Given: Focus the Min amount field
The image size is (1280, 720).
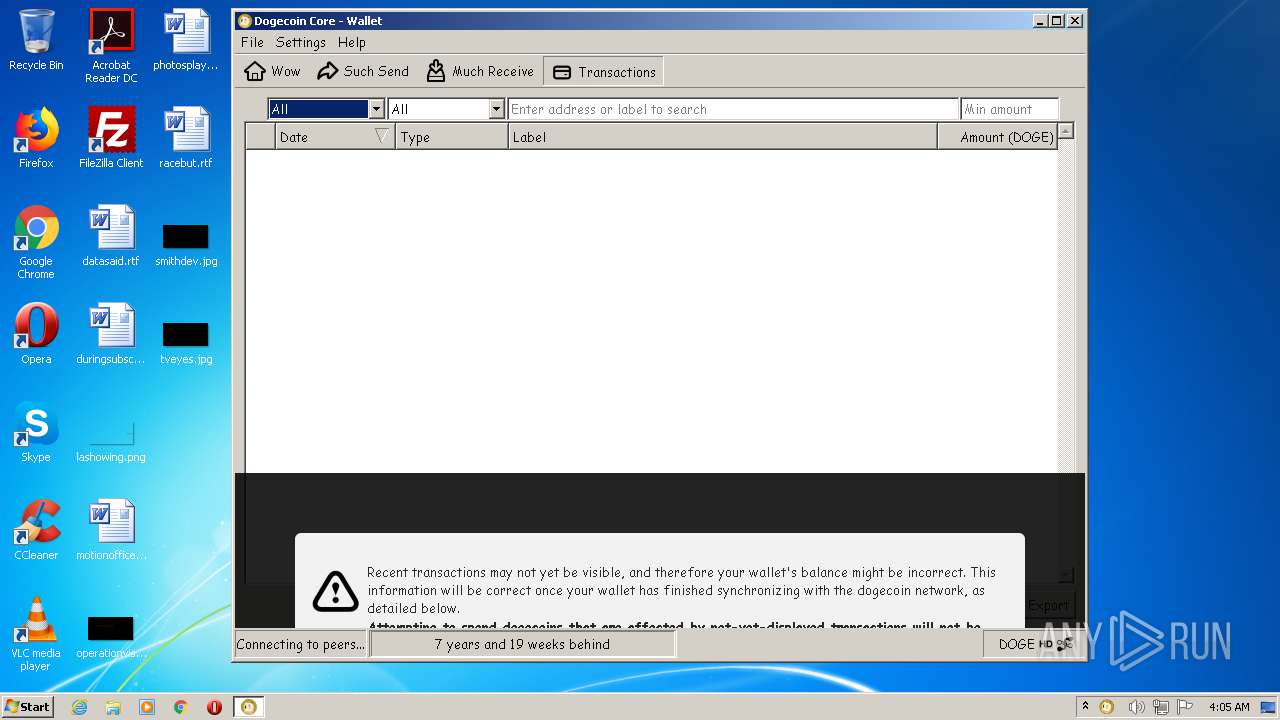Looking at the screenshot, I should [1009, 109].
